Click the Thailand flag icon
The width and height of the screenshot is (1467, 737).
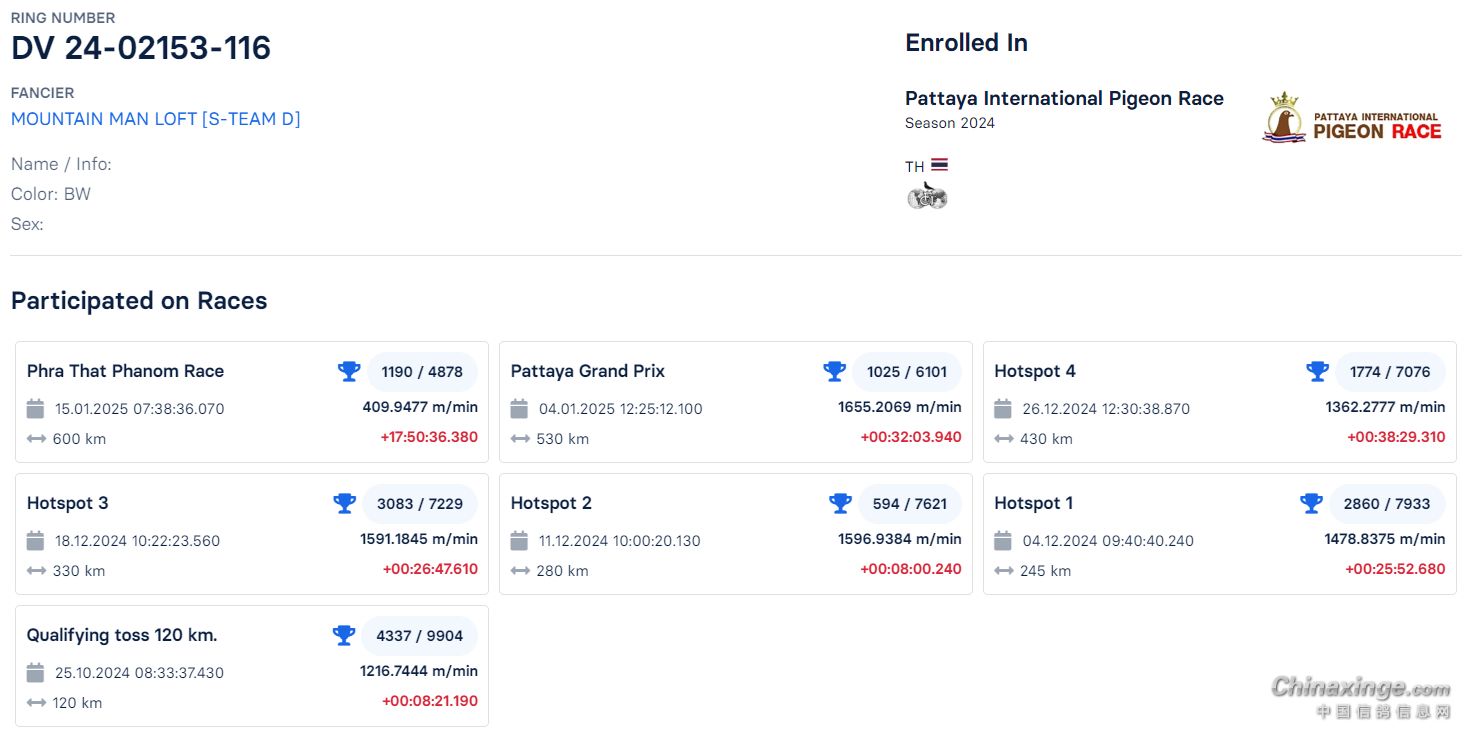(939, 165)
